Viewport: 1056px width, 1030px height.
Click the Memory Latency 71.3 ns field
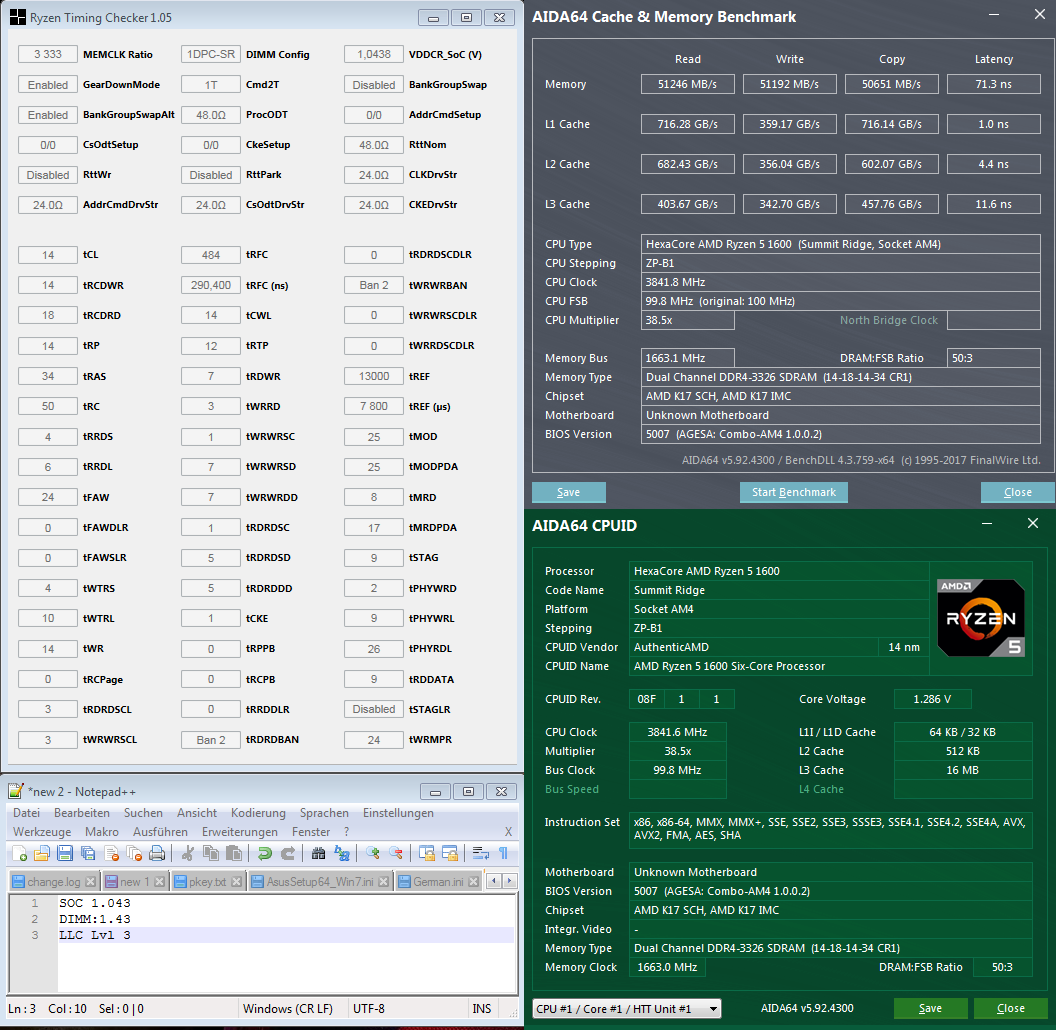993,84
